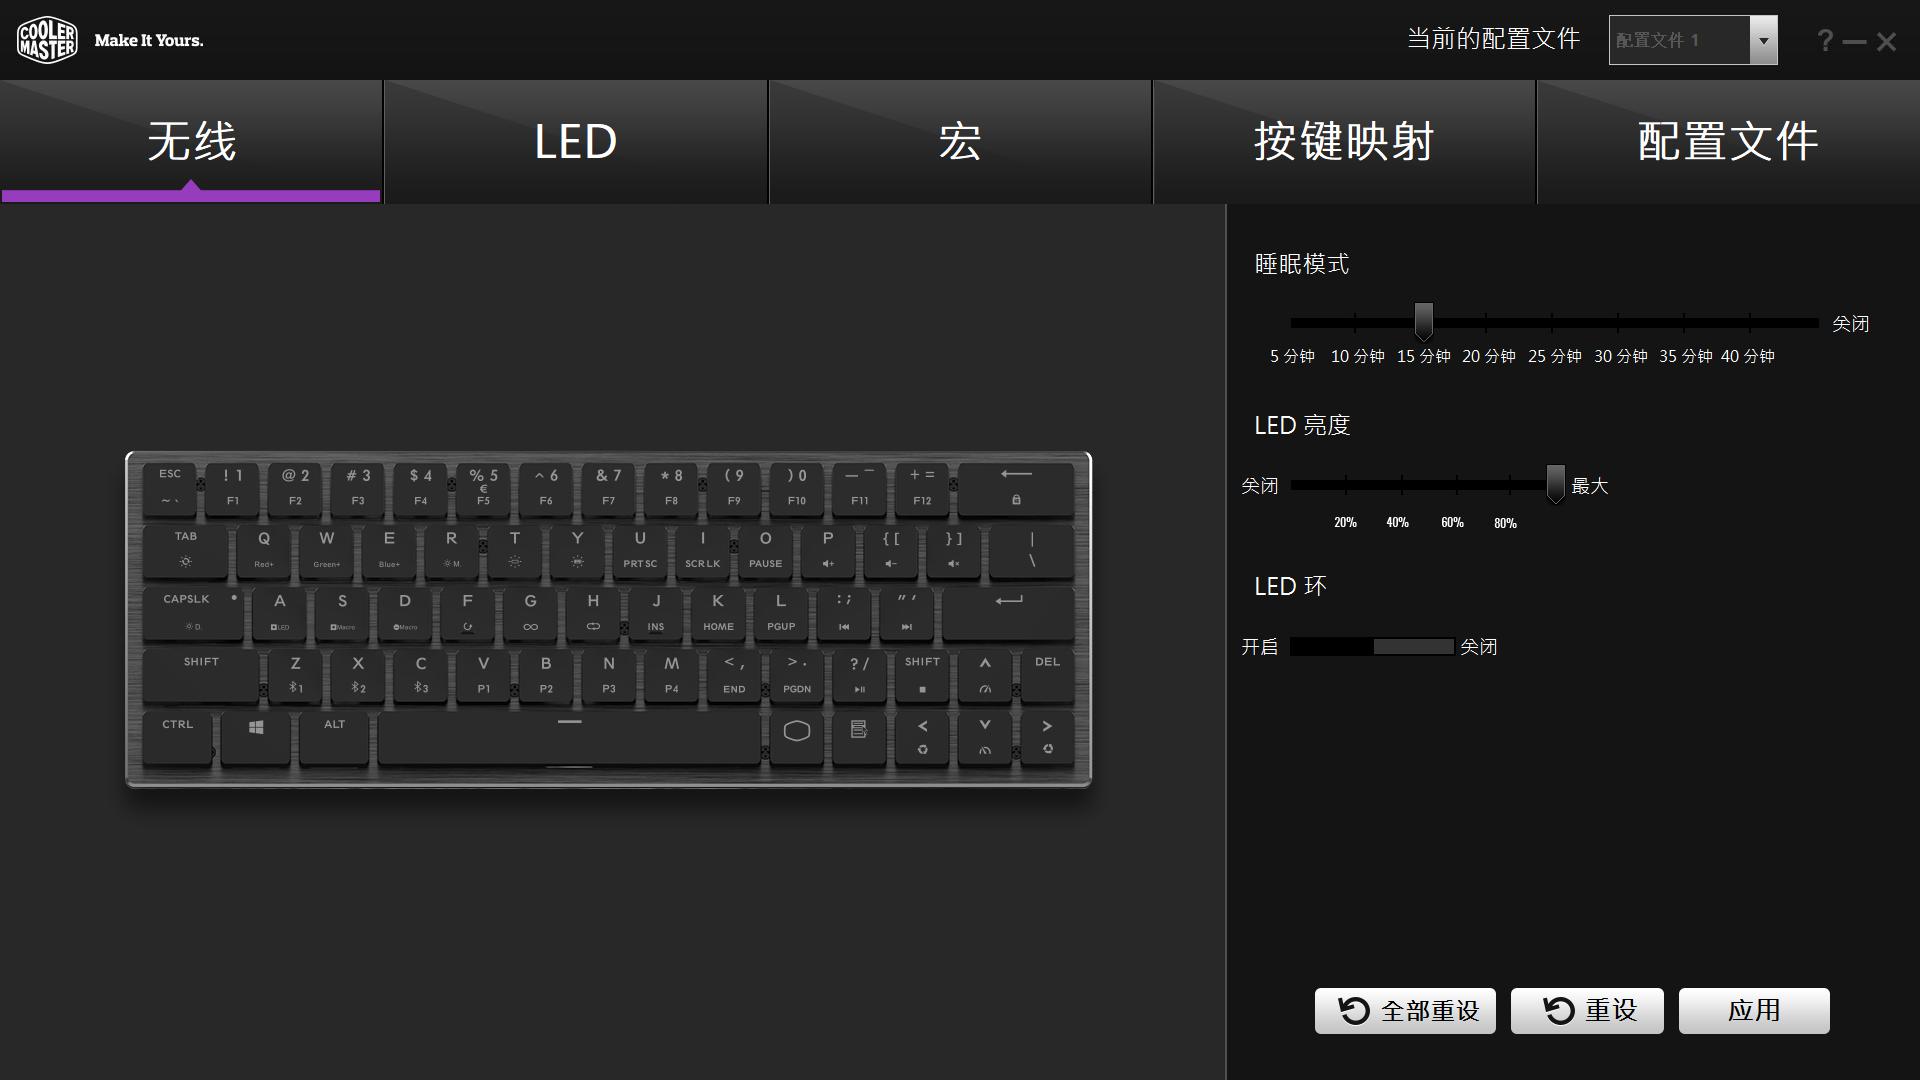Click the 应用 apply button

[x=1754, y=1011]
